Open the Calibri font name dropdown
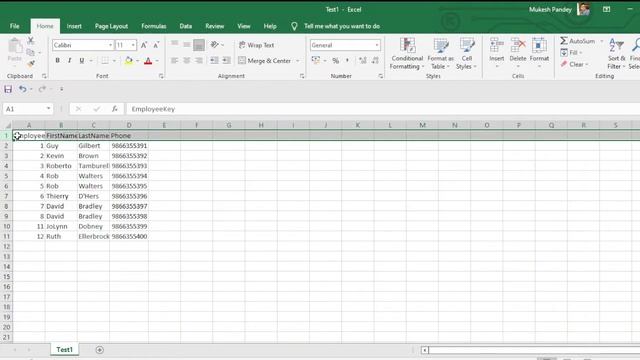Screen dimensions: 640x360 coord(110,45)
